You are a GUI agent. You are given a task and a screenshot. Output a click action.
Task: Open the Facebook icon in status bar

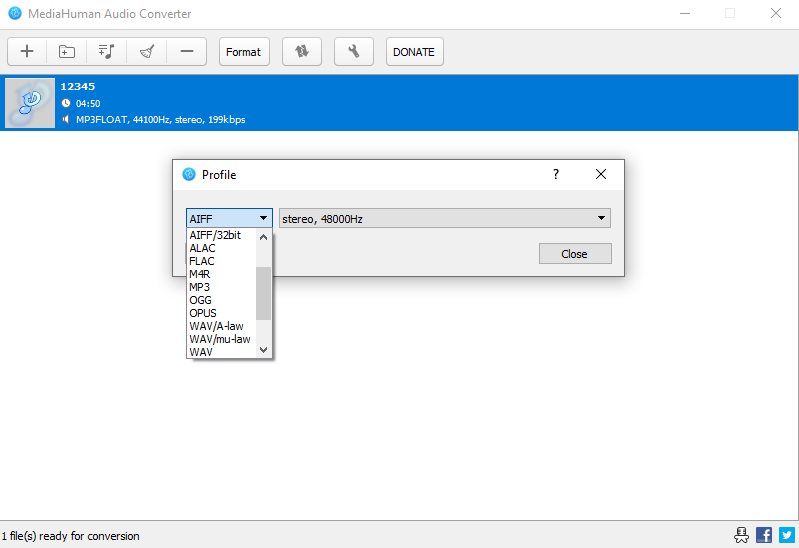[x=764, y=535]
